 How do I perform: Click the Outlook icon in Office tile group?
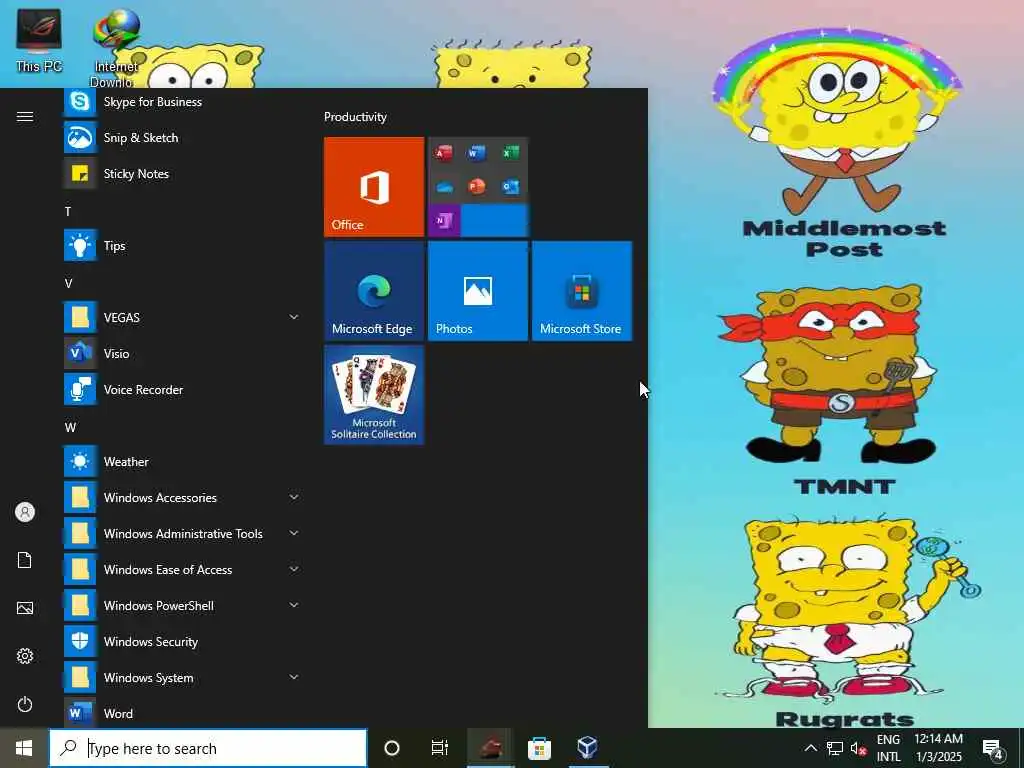tap(511, 187)
